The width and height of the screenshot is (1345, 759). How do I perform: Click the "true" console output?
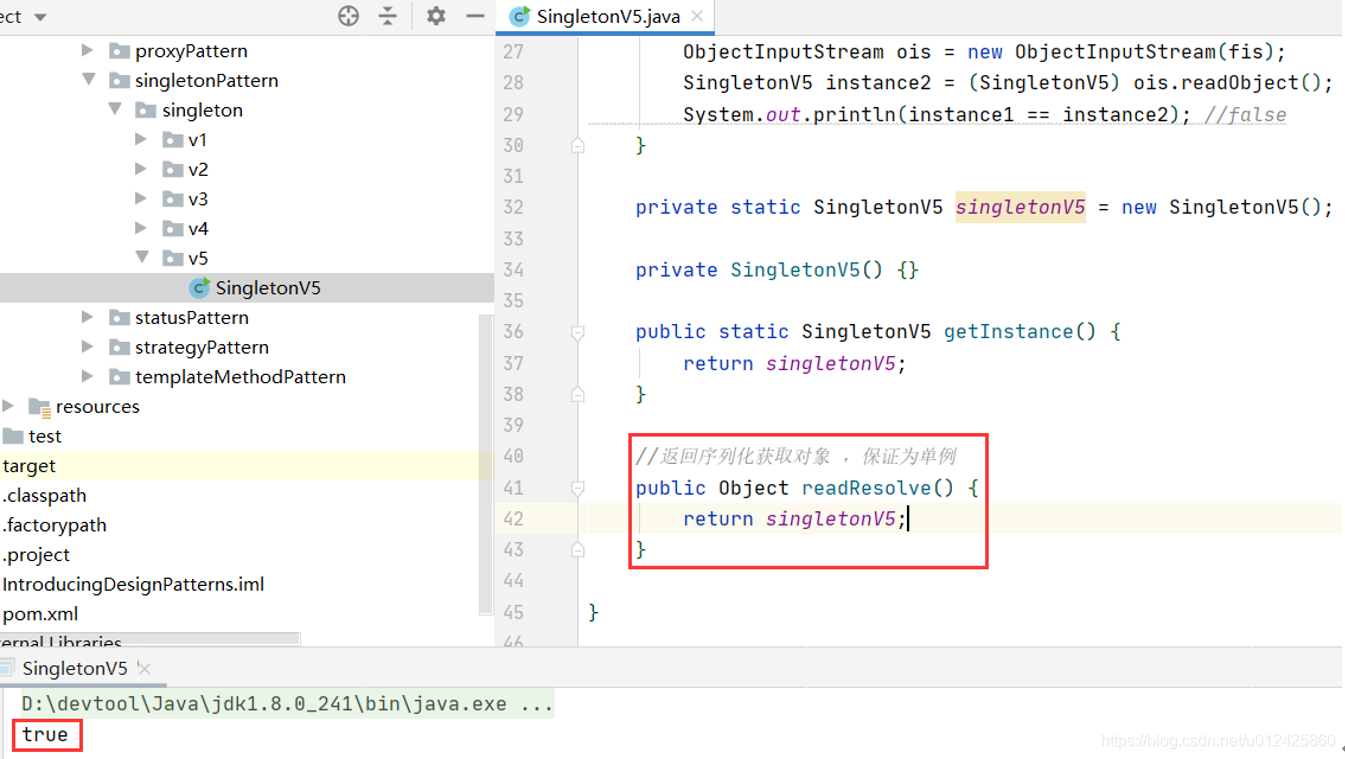click(x=45, y=734)
